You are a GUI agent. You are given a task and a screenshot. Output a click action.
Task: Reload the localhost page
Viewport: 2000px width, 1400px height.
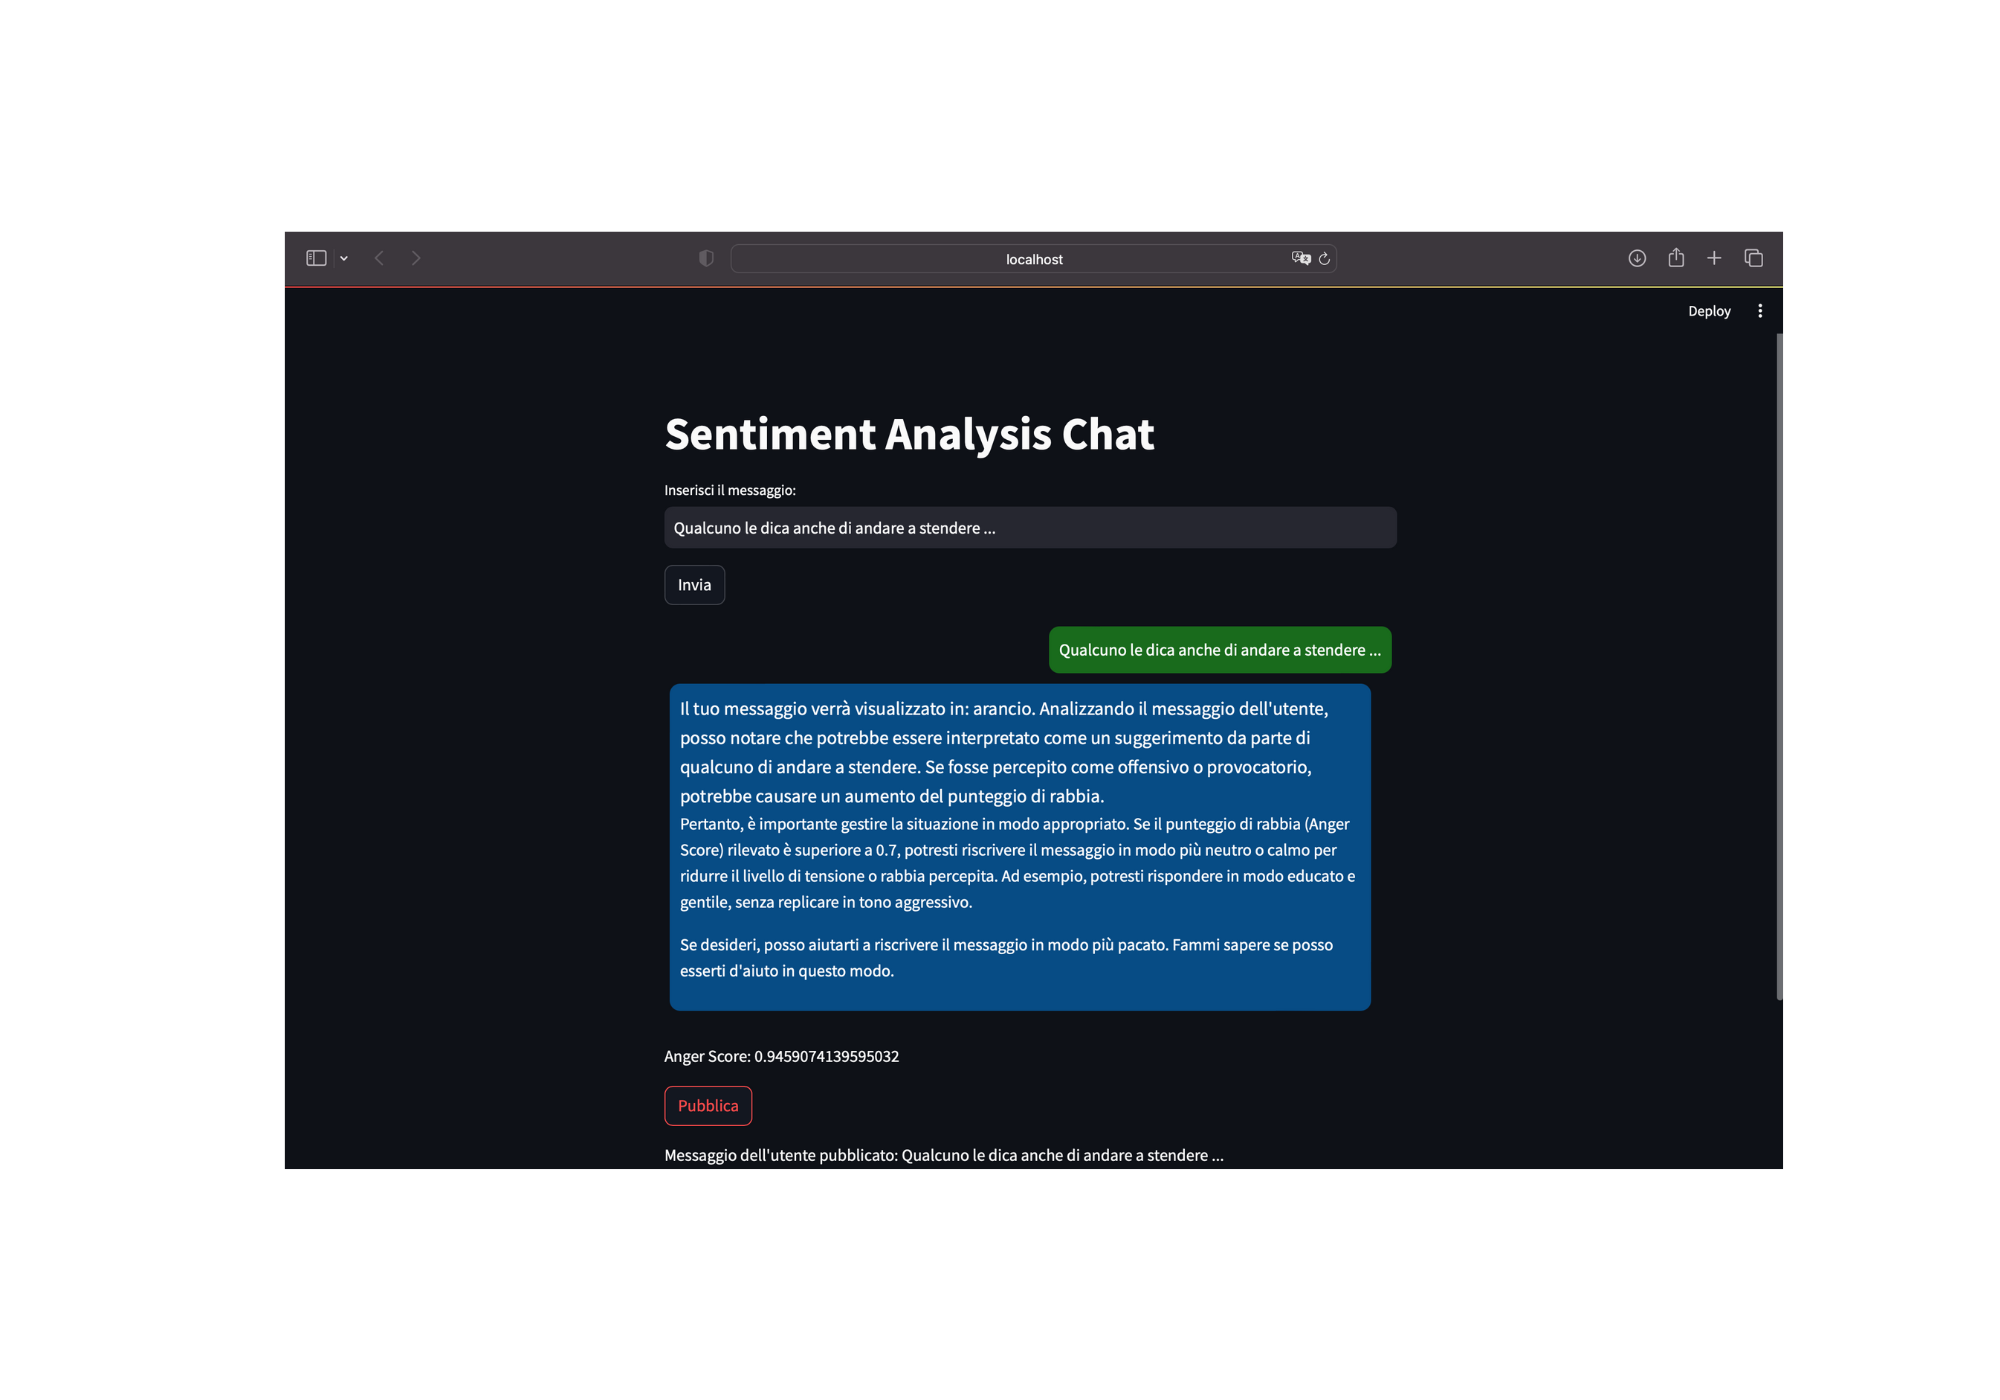tap(1324, 259)
